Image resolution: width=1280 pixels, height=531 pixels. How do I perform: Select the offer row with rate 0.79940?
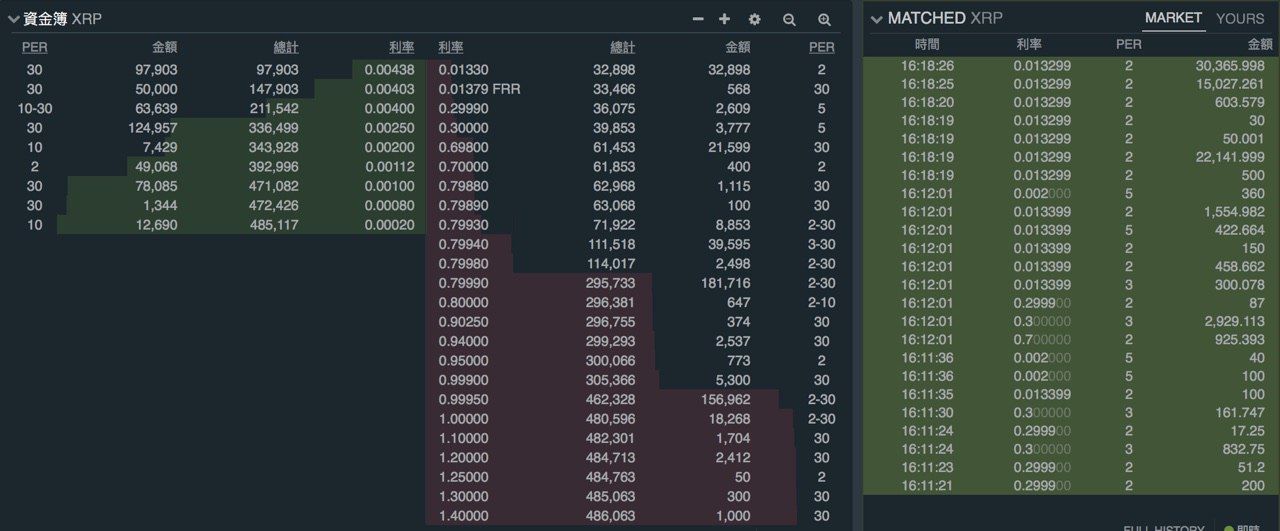638,244
